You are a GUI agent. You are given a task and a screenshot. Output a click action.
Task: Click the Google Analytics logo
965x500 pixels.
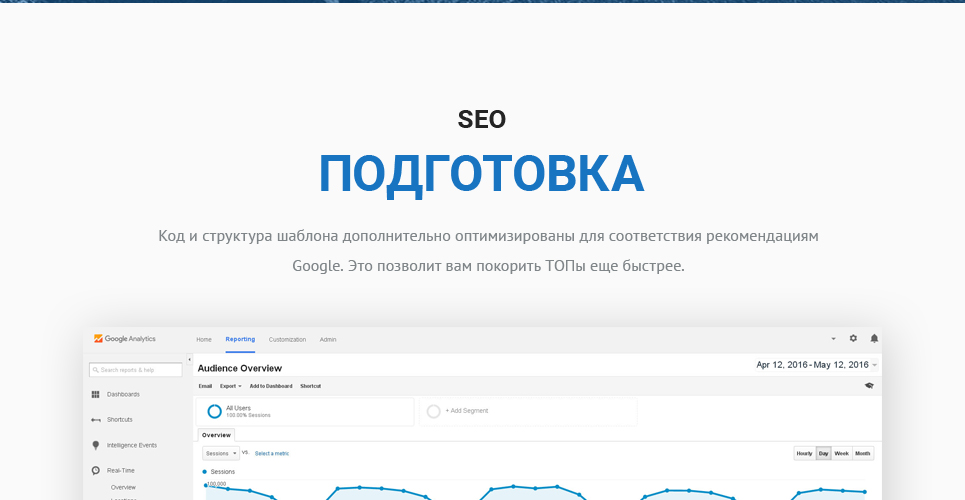pos(124,339)
